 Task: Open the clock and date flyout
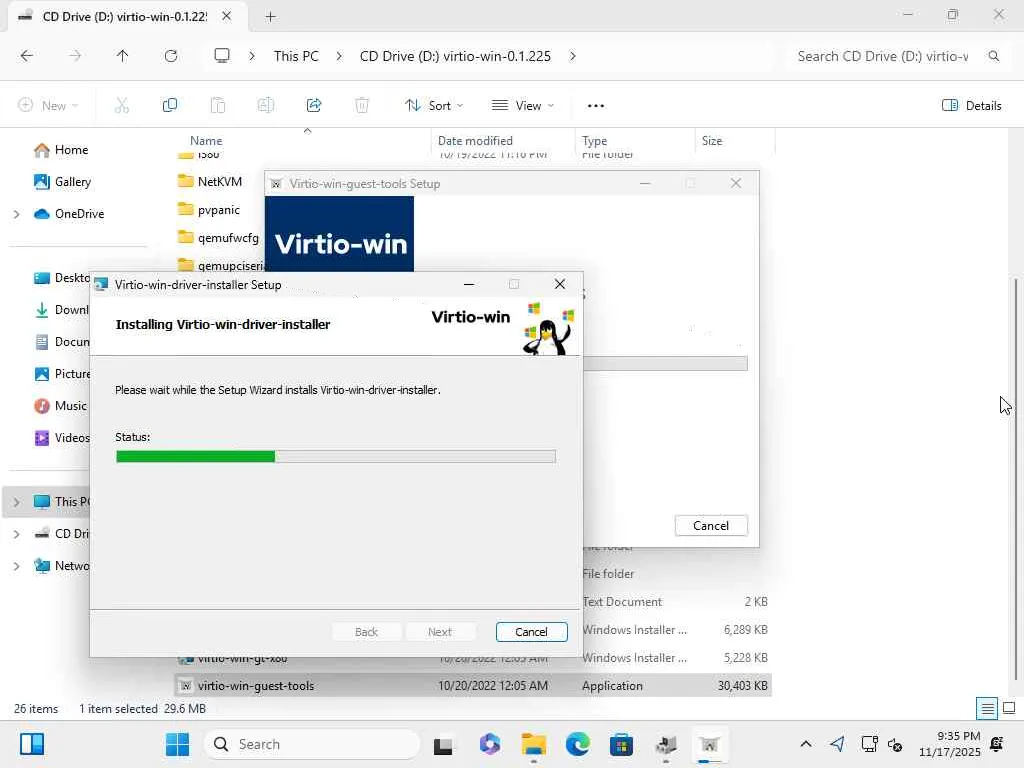click(x=949, y=744)
